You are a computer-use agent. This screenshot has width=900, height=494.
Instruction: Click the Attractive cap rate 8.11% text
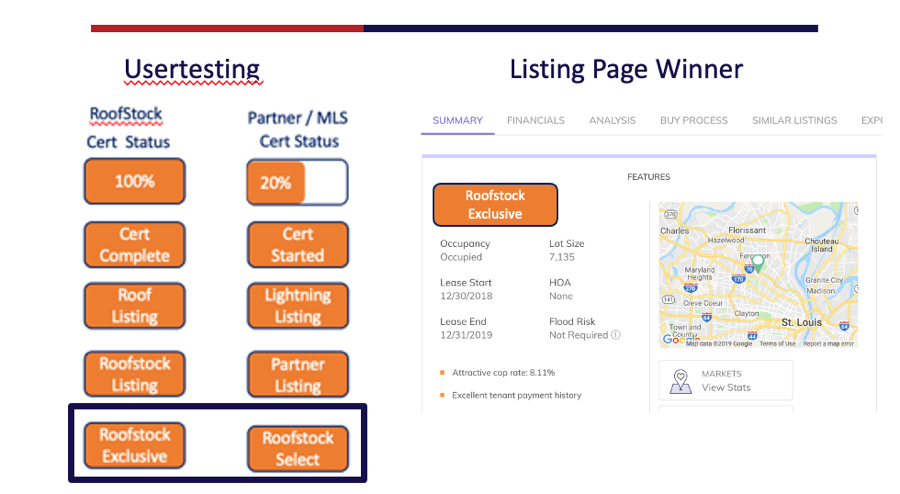tap(503, 372)
